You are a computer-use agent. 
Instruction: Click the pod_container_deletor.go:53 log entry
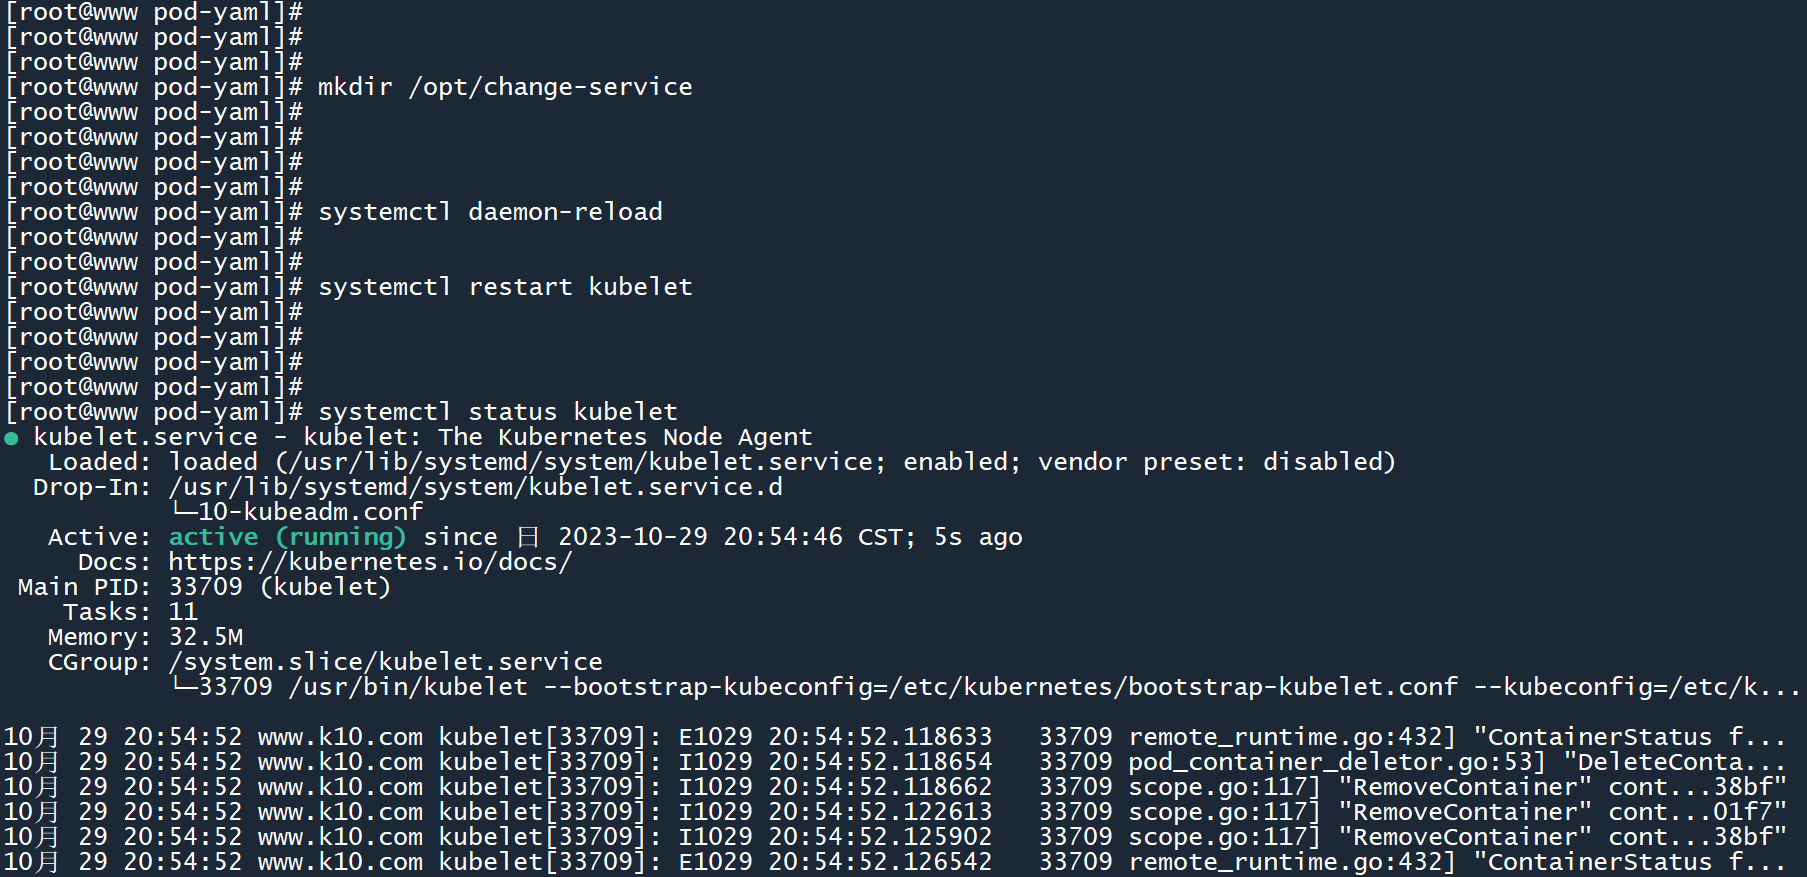pyautogui.click(x=1337, y=762)
